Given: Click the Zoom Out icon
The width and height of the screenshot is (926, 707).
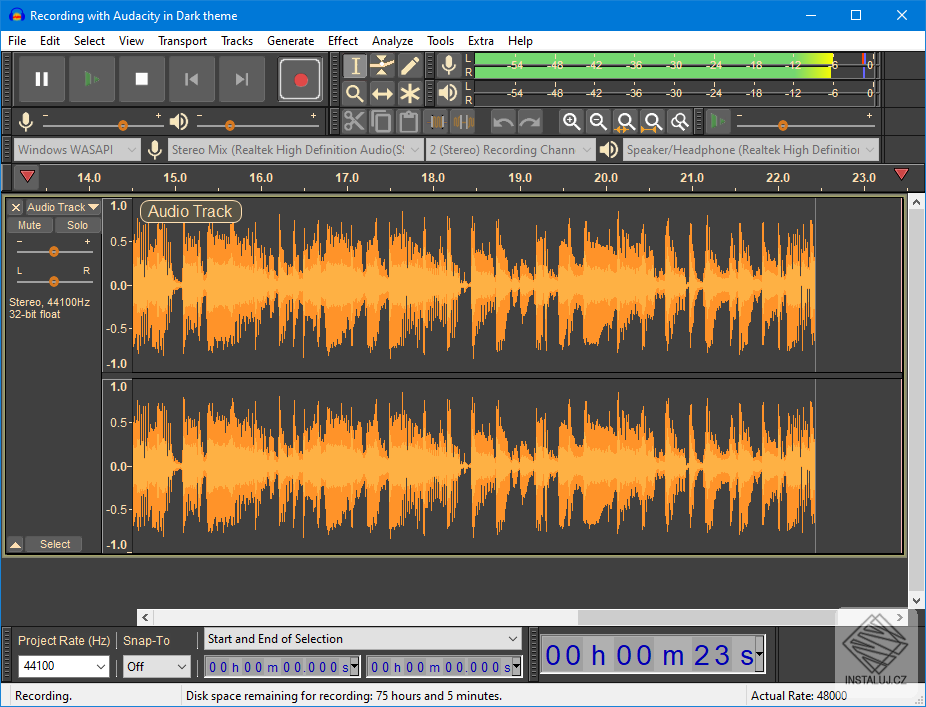Looking at the screenshot, I should tap(598, 122).
